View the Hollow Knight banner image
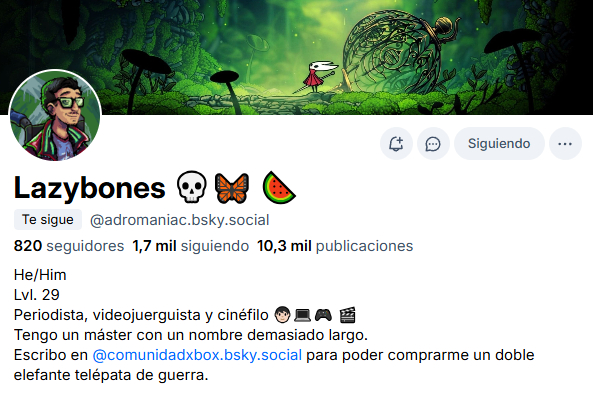593x406 pixels. point(296,57)
